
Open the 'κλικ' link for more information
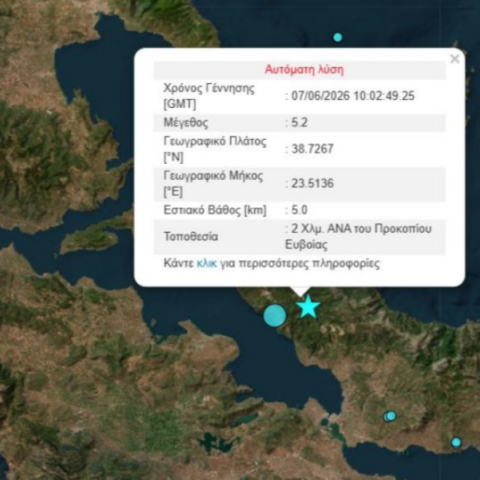point(207,263)
